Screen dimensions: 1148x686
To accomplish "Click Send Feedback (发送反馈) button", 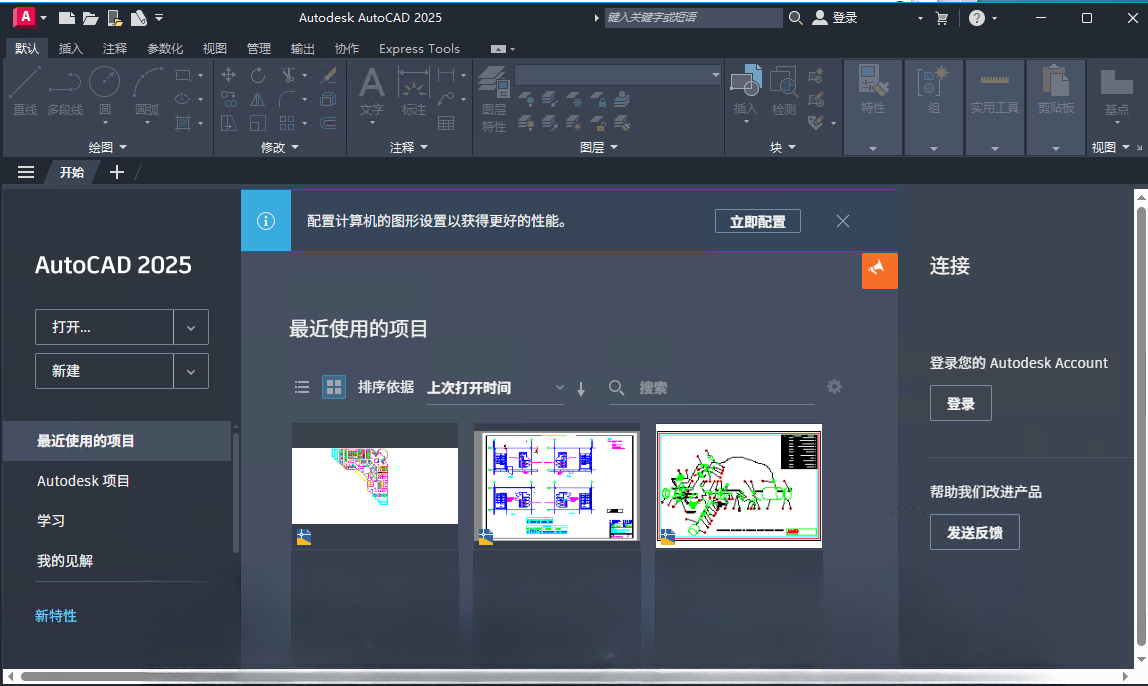I will (974, 532).
